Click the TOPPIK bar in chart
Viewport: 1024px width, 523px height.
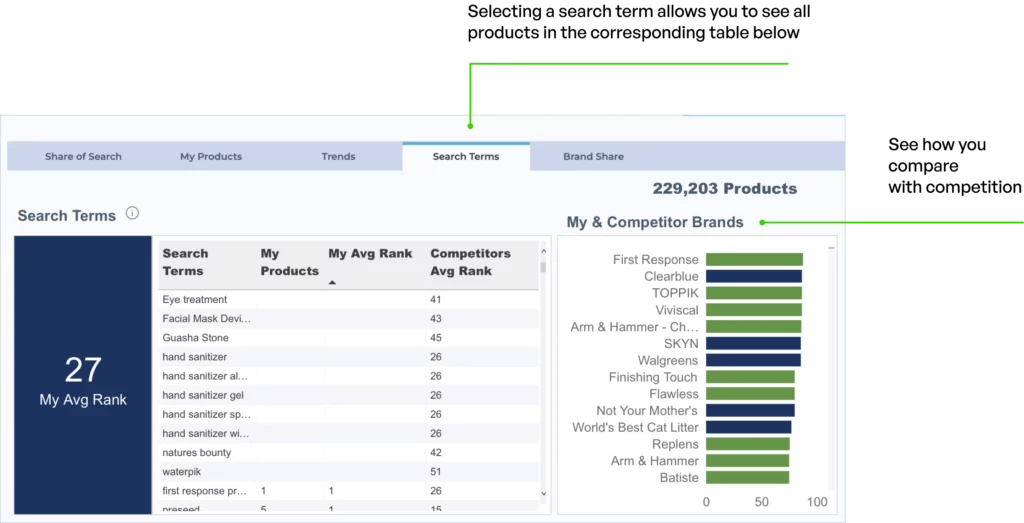(x=754, y=293)
